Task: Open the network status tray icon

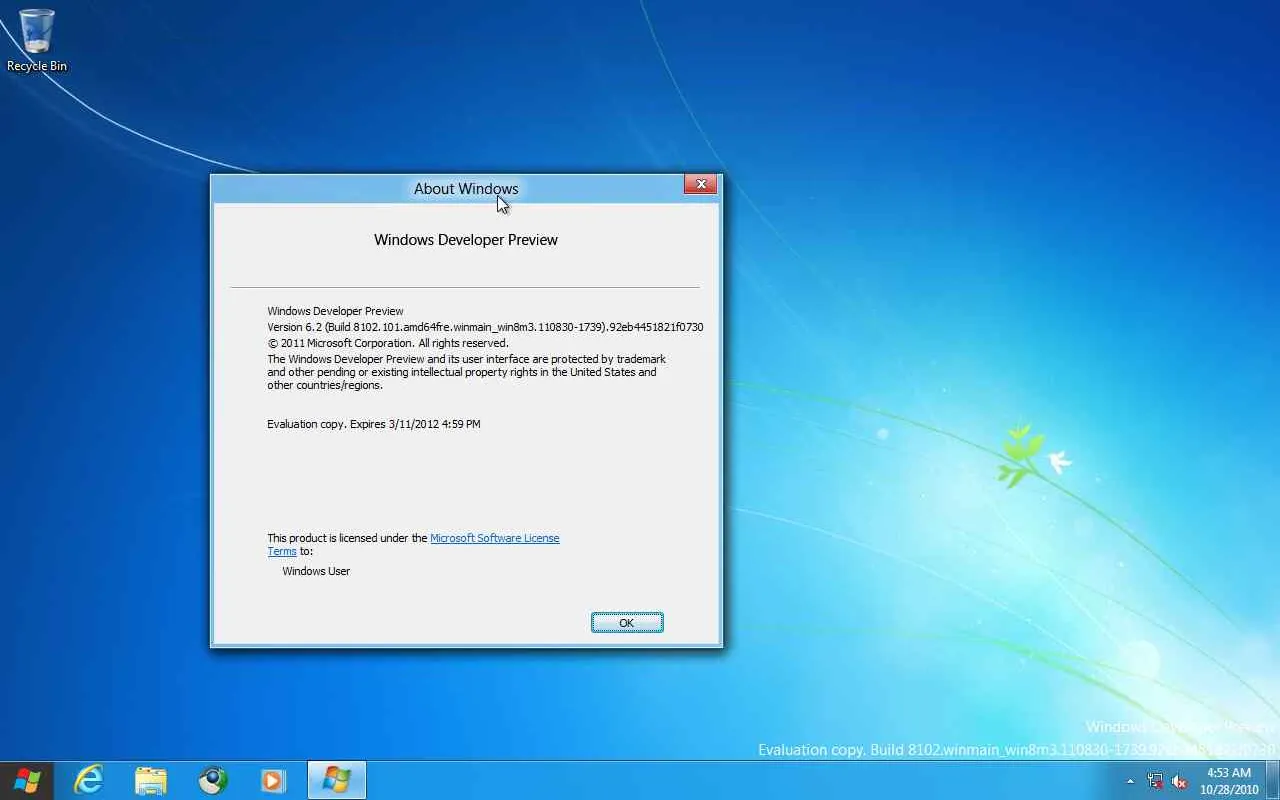Action: click(1156, 781)
